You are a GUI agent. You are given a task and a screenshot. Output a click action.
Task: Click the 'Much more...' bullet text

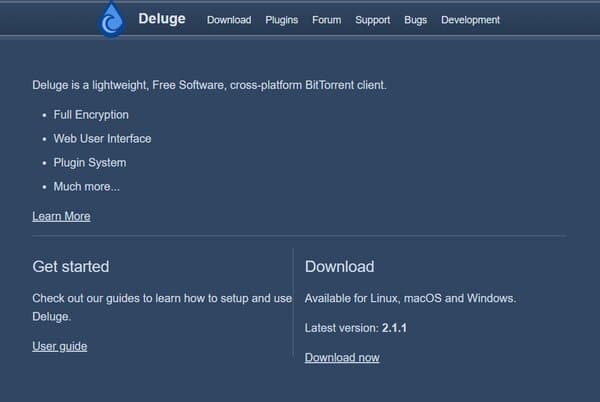coord(86,187)
